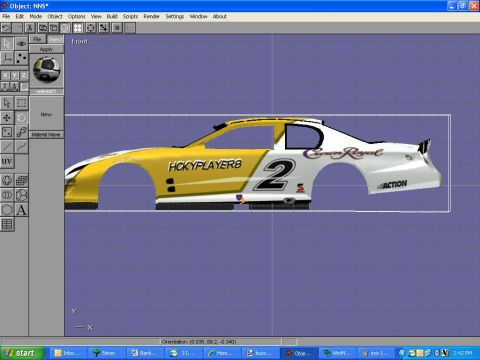Toggle the grid snap toolbar button
The height and width of the screenshot is (360, 480).
104,28
